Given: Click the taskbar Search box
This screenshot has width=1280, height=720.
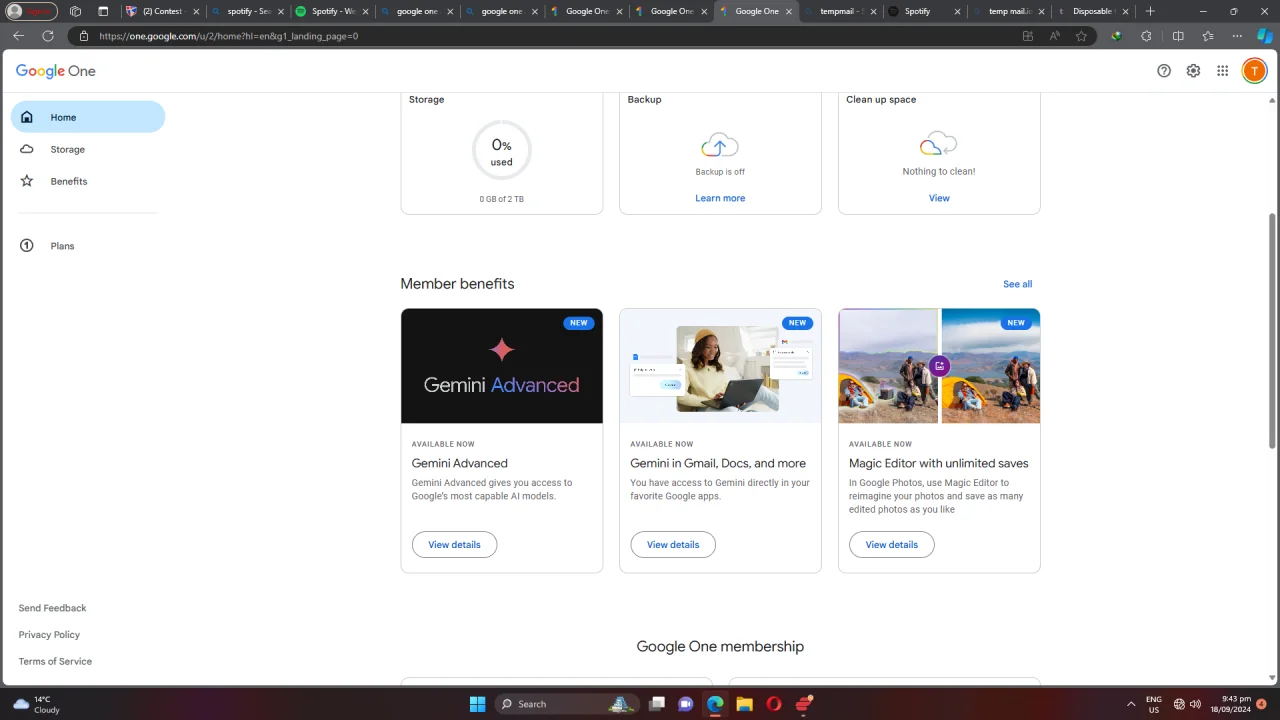Looking at the screenshot, I should point(566,704).
